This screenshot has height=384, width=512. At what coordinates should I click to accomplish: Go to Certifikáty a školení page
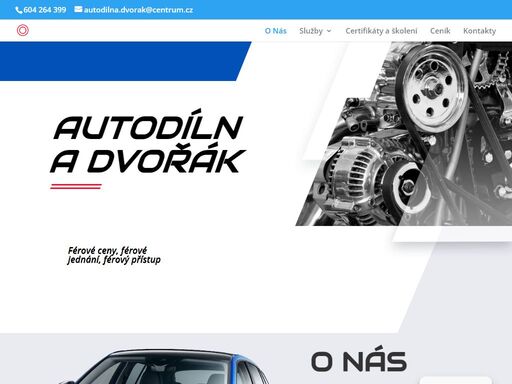click(x=381, y=31)
